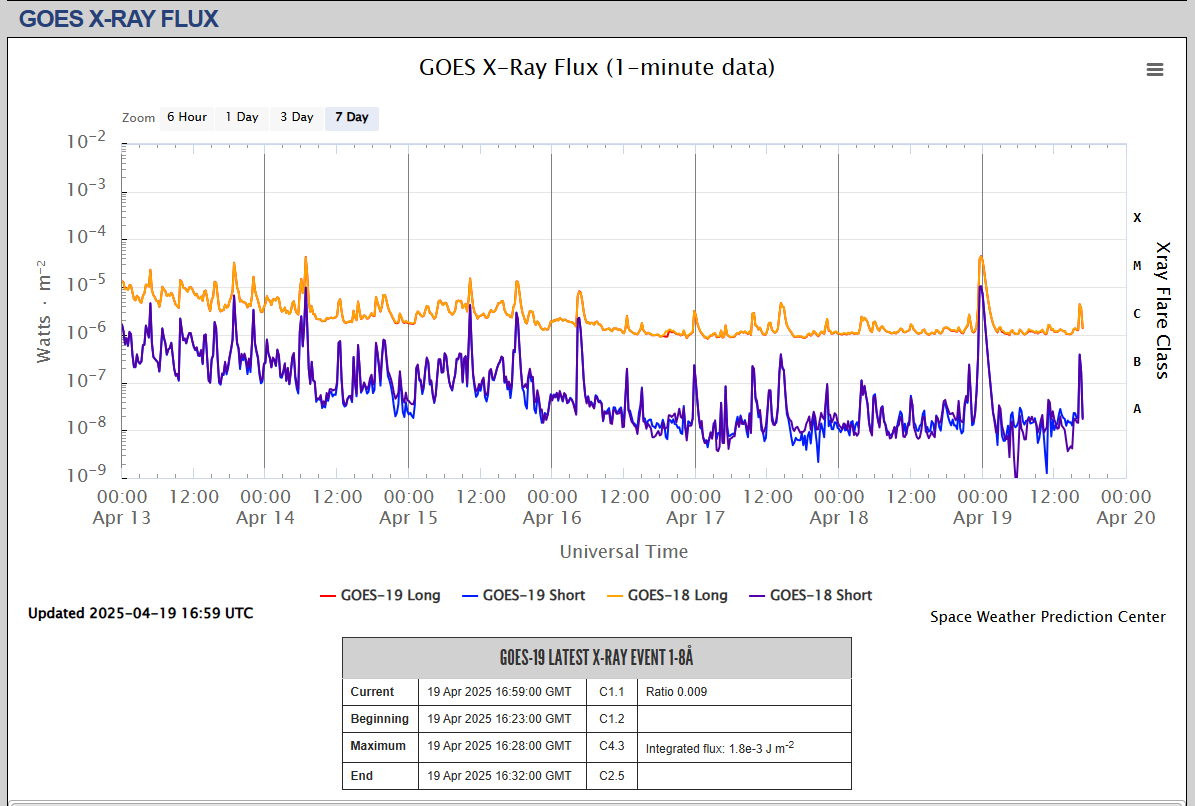Select the 3 Day zoom range
1195x806 pixels.
click(x=296, y=117)
